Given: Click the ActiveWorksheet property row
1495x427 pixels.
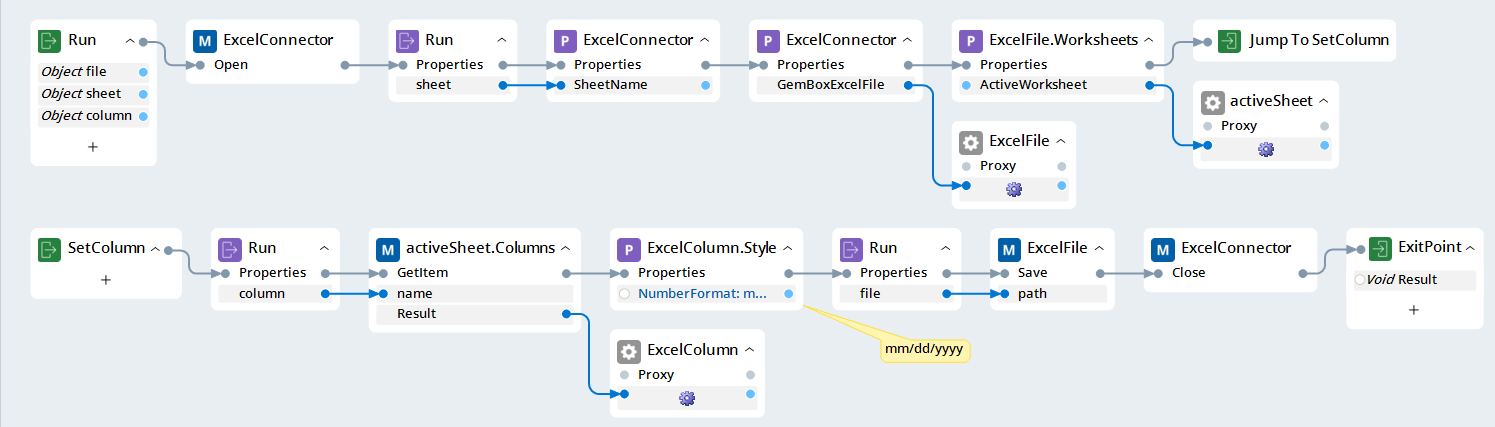Looking at the screenshot, I should click(1057, 85).
